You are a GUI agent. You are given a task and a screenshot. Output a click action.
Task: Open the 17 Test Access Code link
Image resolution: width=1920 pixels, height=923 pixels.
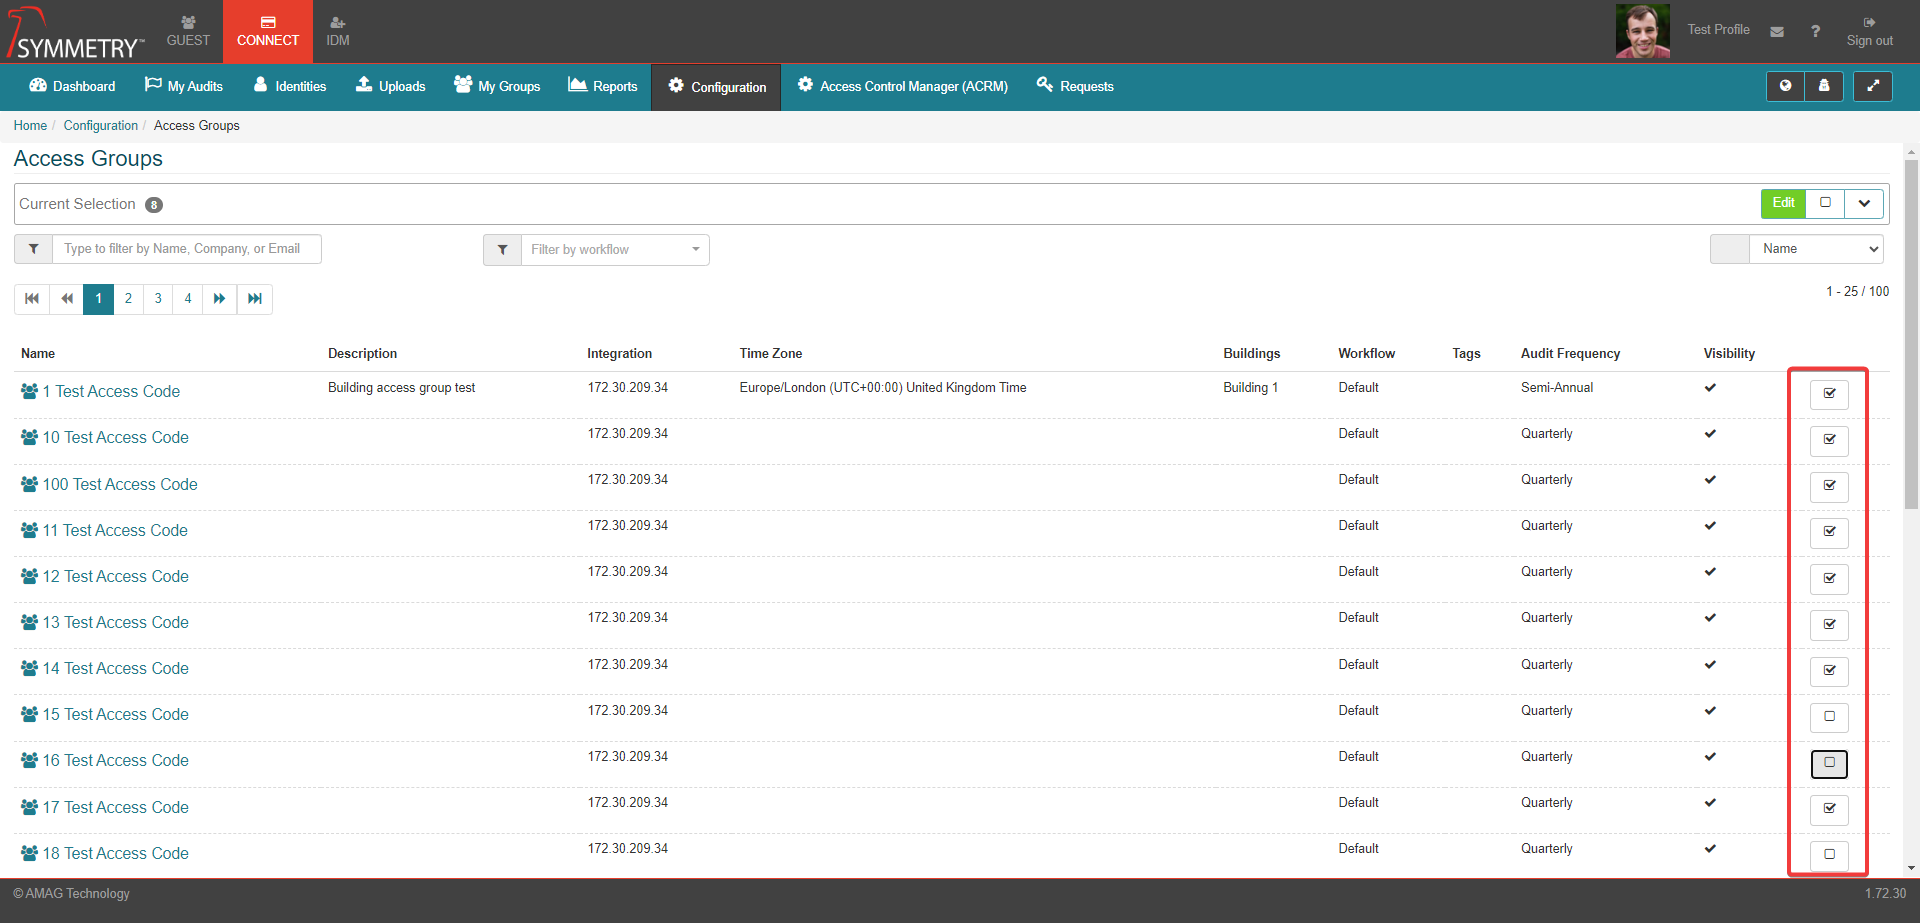point(116,807)
